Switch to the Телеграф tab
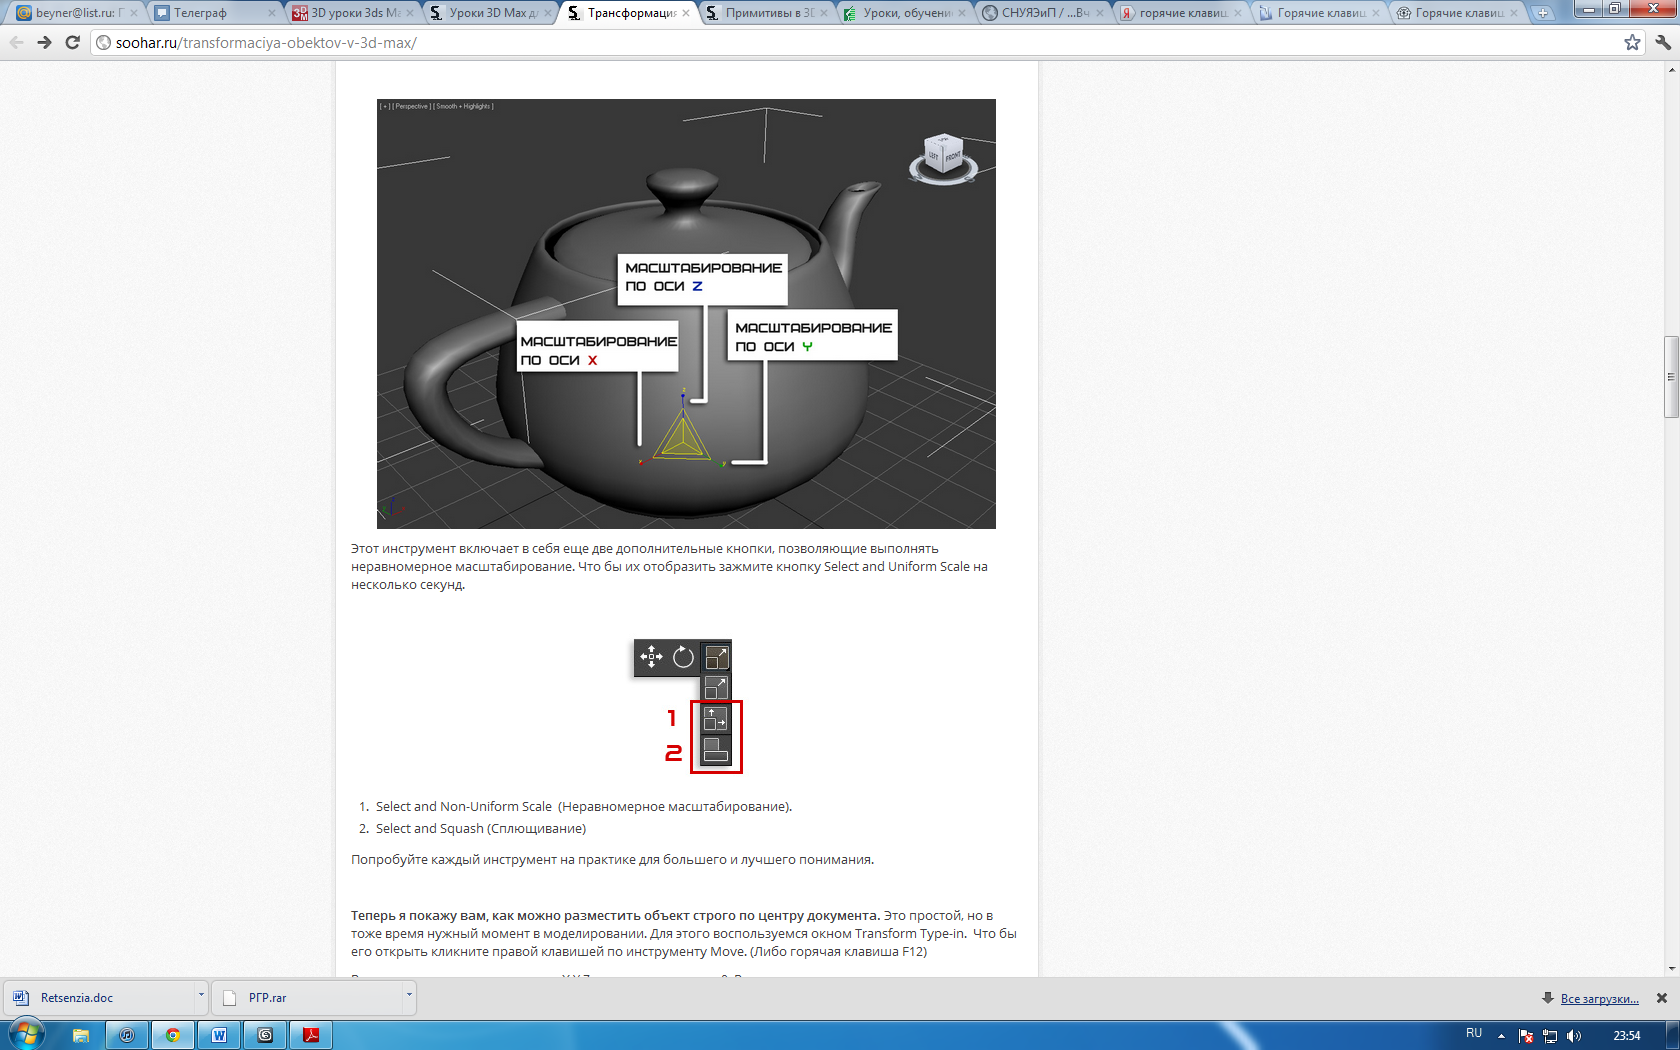 coord(214,13)
